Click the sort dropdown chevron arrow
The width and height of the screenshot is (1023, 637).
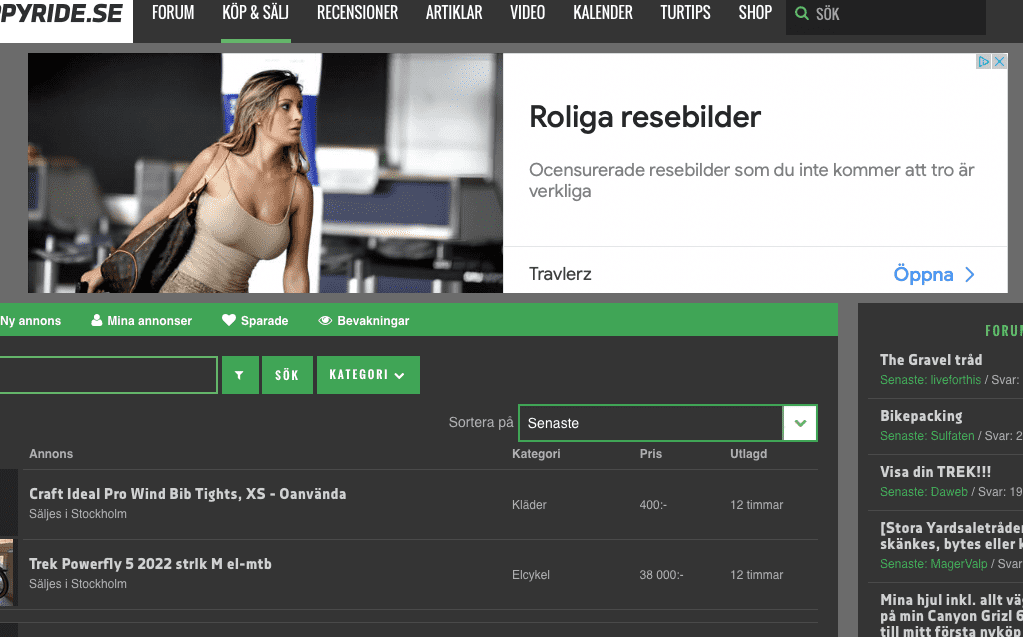801,423
